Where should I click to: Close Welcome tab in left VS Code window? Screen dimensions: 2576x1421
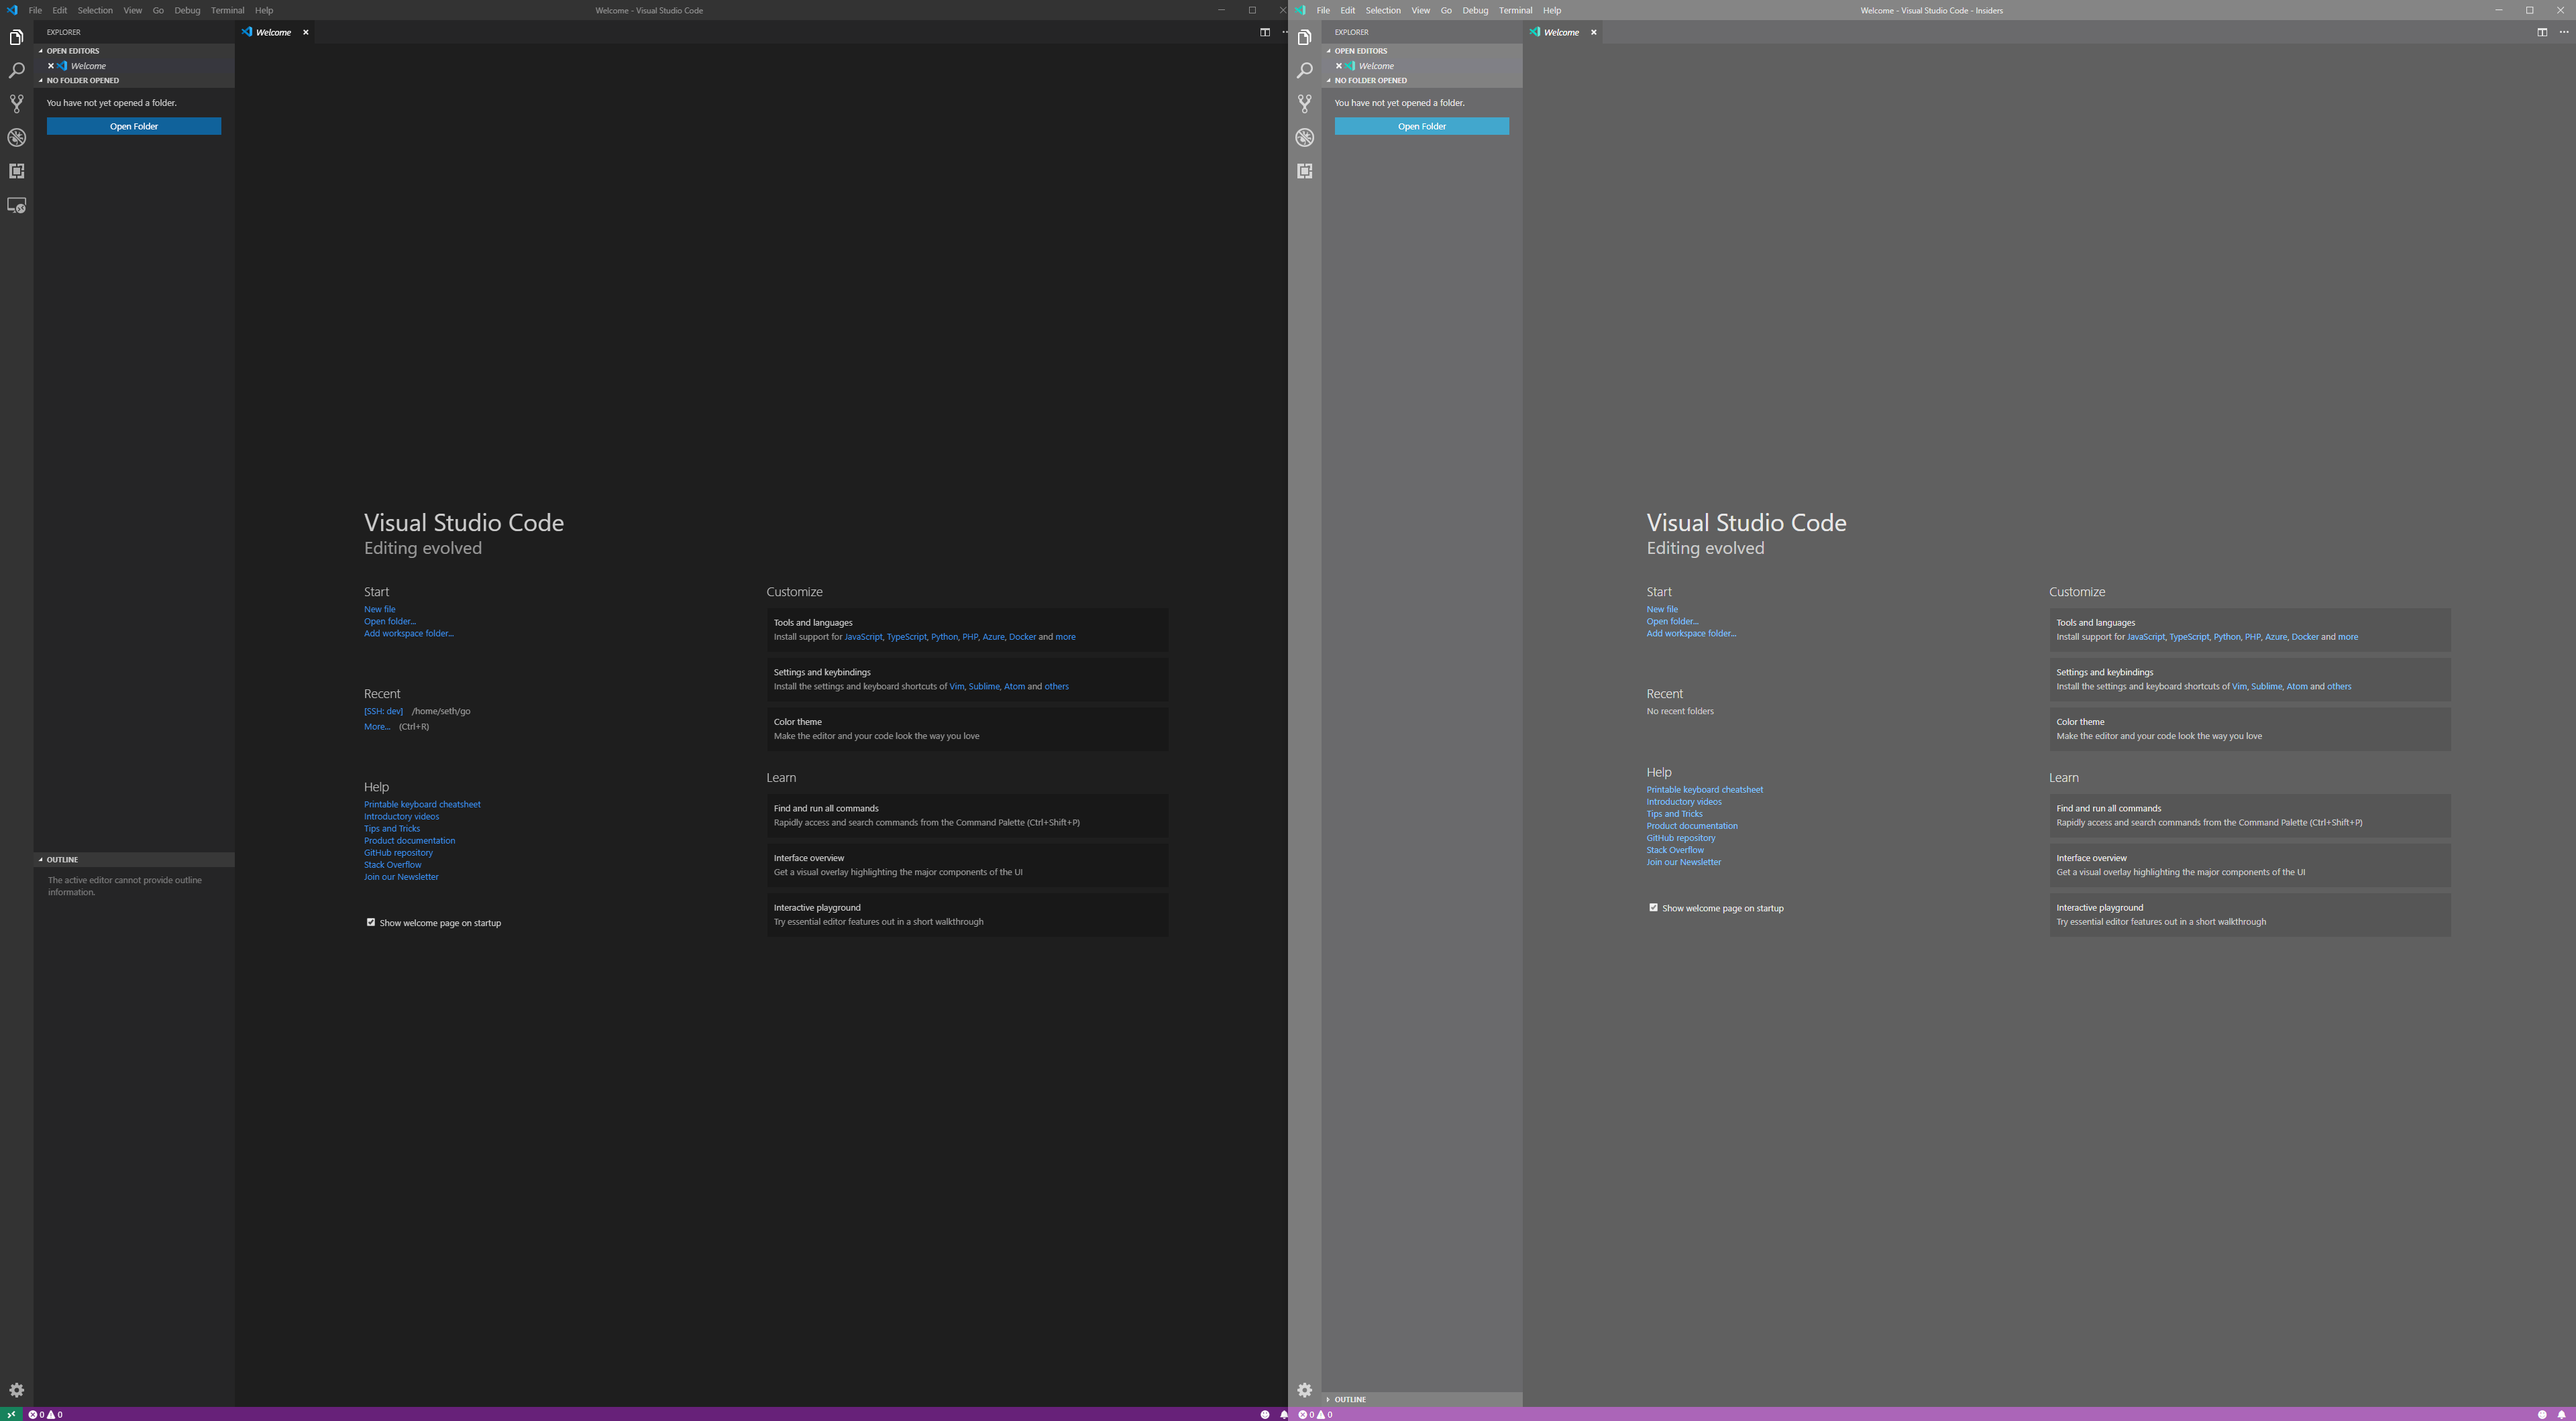tap(306, 32)
